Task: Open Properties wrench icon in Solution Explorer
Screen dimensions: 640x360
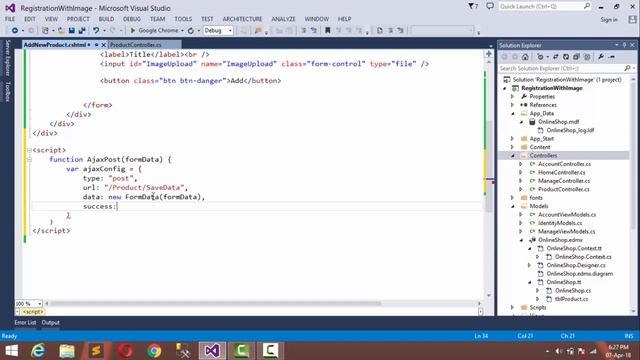Action: click(601, 57)
